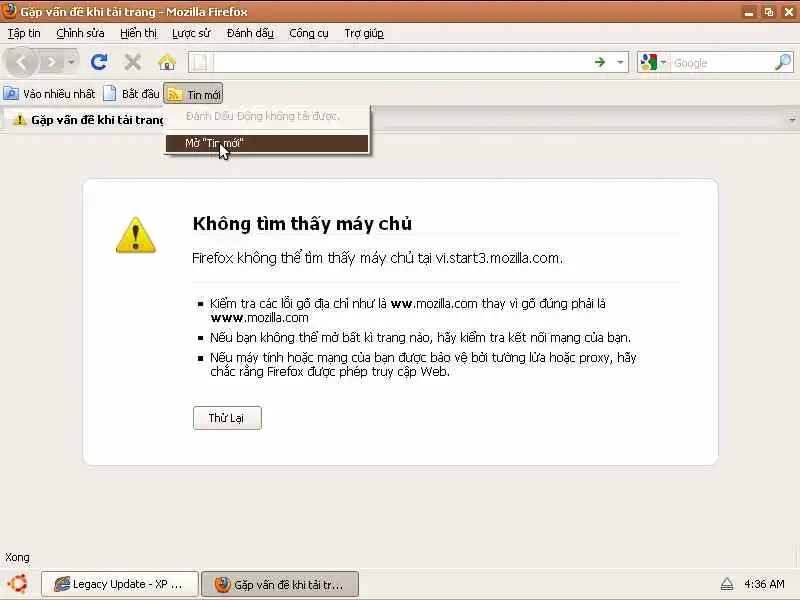The image size is (800, 600).
Task: Minimize the Firefox window
Action: click(x=749, y=12)
